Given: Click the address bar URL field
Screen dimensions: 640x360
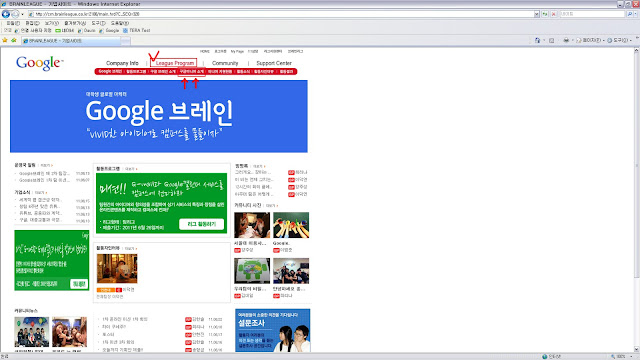Looking at the screenshot, I should (281, 14).
